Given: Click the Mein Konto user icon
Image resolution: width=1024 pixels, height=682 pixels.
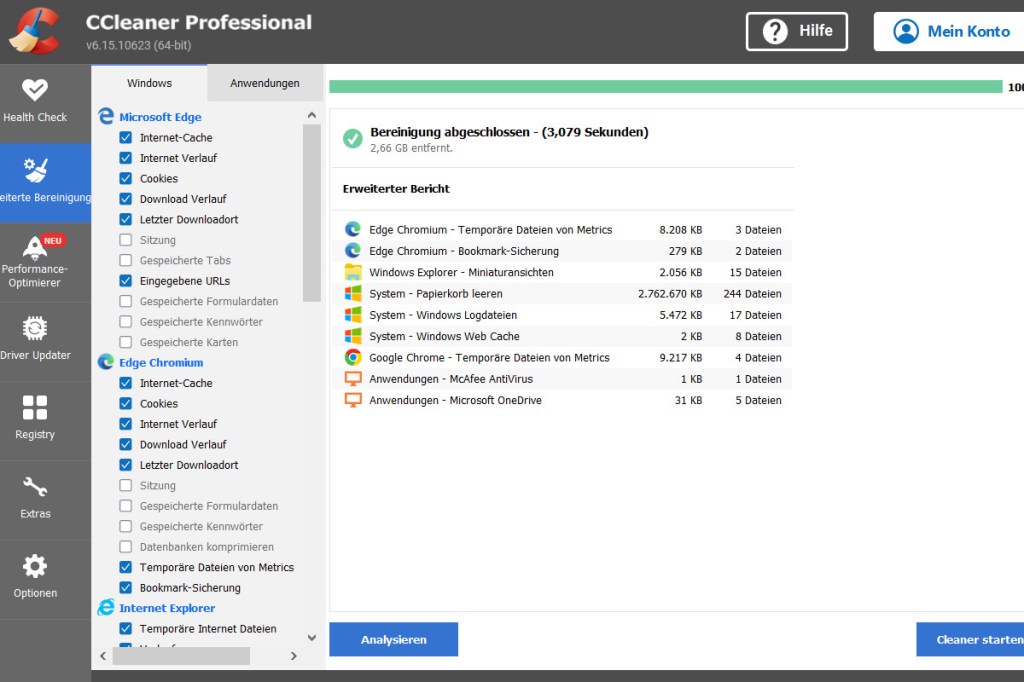Looking at the screenshot, I should (906, 31).
